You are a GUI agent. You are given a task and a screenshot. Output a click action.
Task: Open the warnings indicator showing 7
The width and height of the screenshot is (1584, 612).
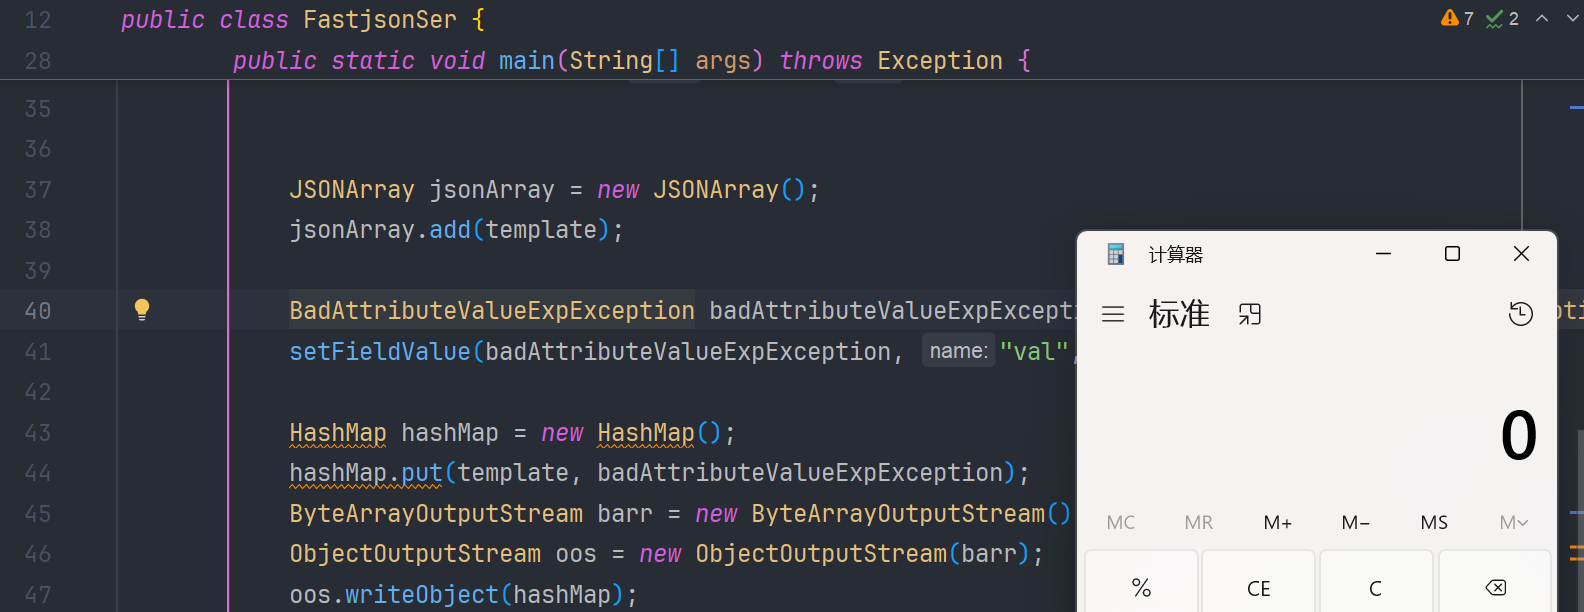coord(1457,18)
